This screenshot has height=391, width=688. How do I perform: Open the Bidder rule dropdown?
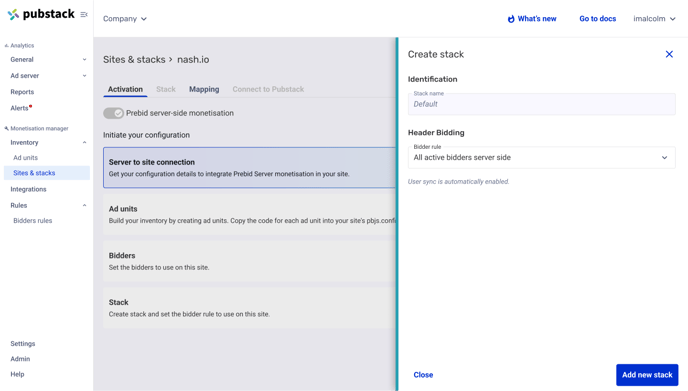point(541,158)
